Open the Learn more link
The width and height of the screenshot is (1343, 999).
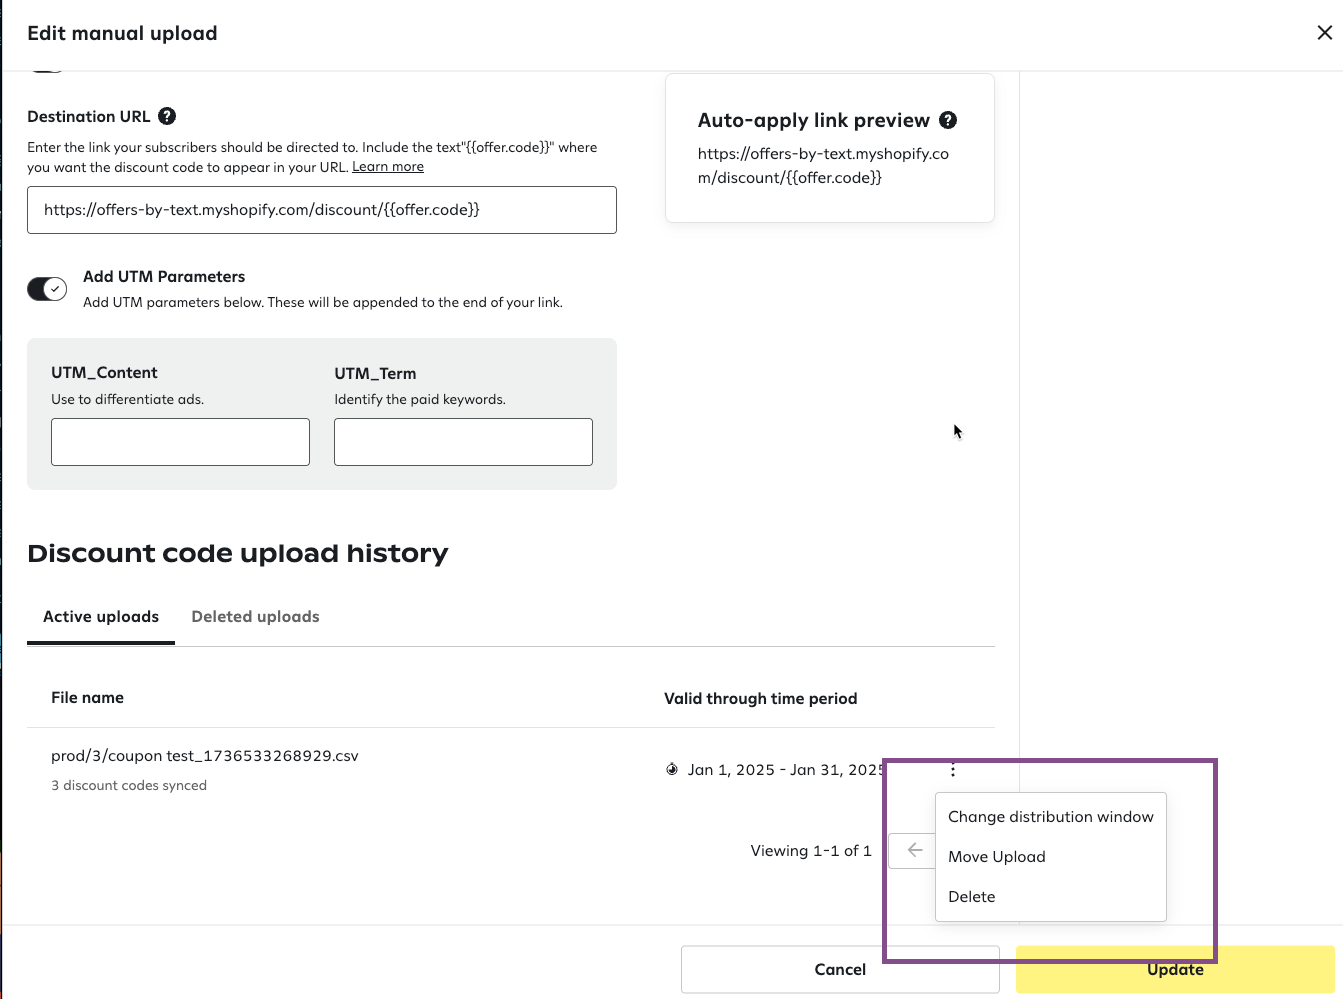tap(387, 167)
